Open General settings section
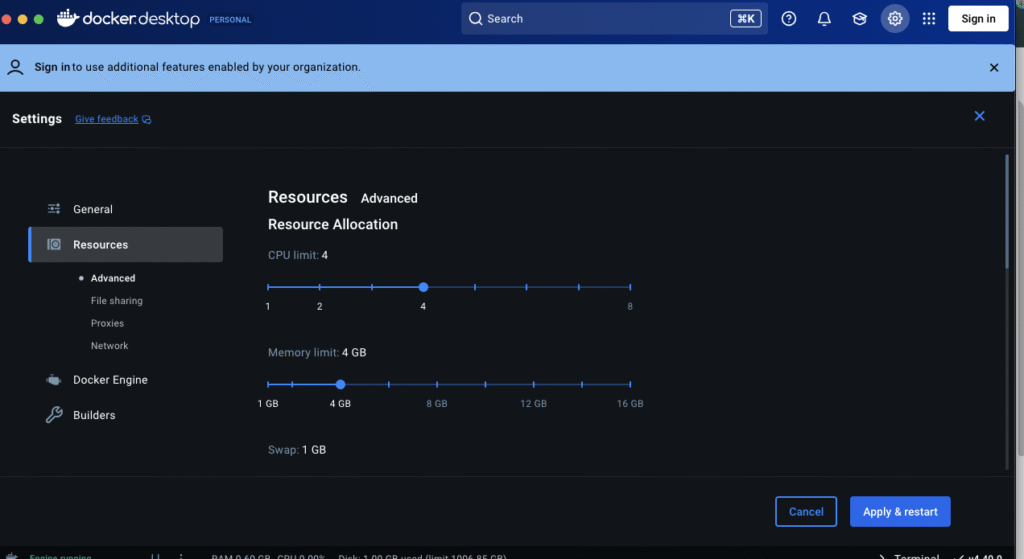Image resolution: width=1024 pixels, height=559 pixels. [93, 209]
